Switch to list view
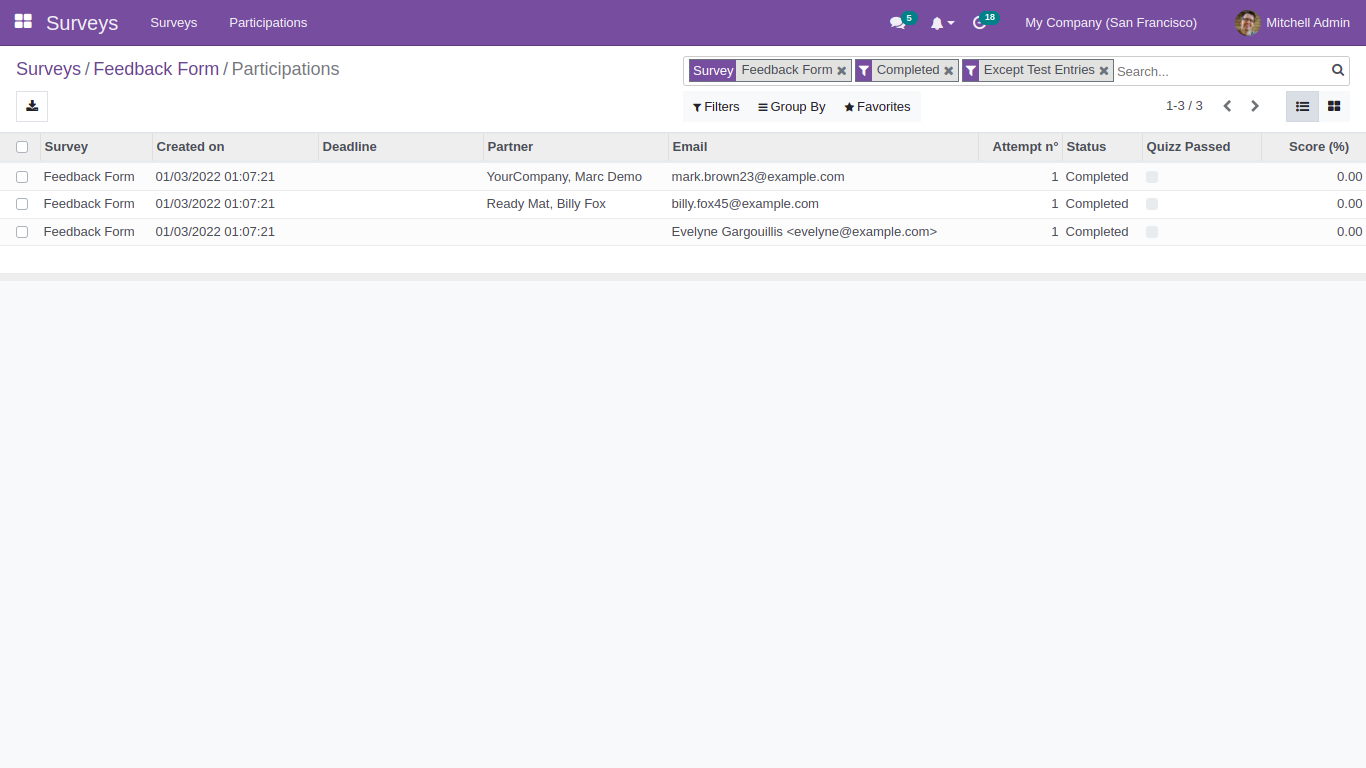 pyautogui.click(x=1302, y=105)
